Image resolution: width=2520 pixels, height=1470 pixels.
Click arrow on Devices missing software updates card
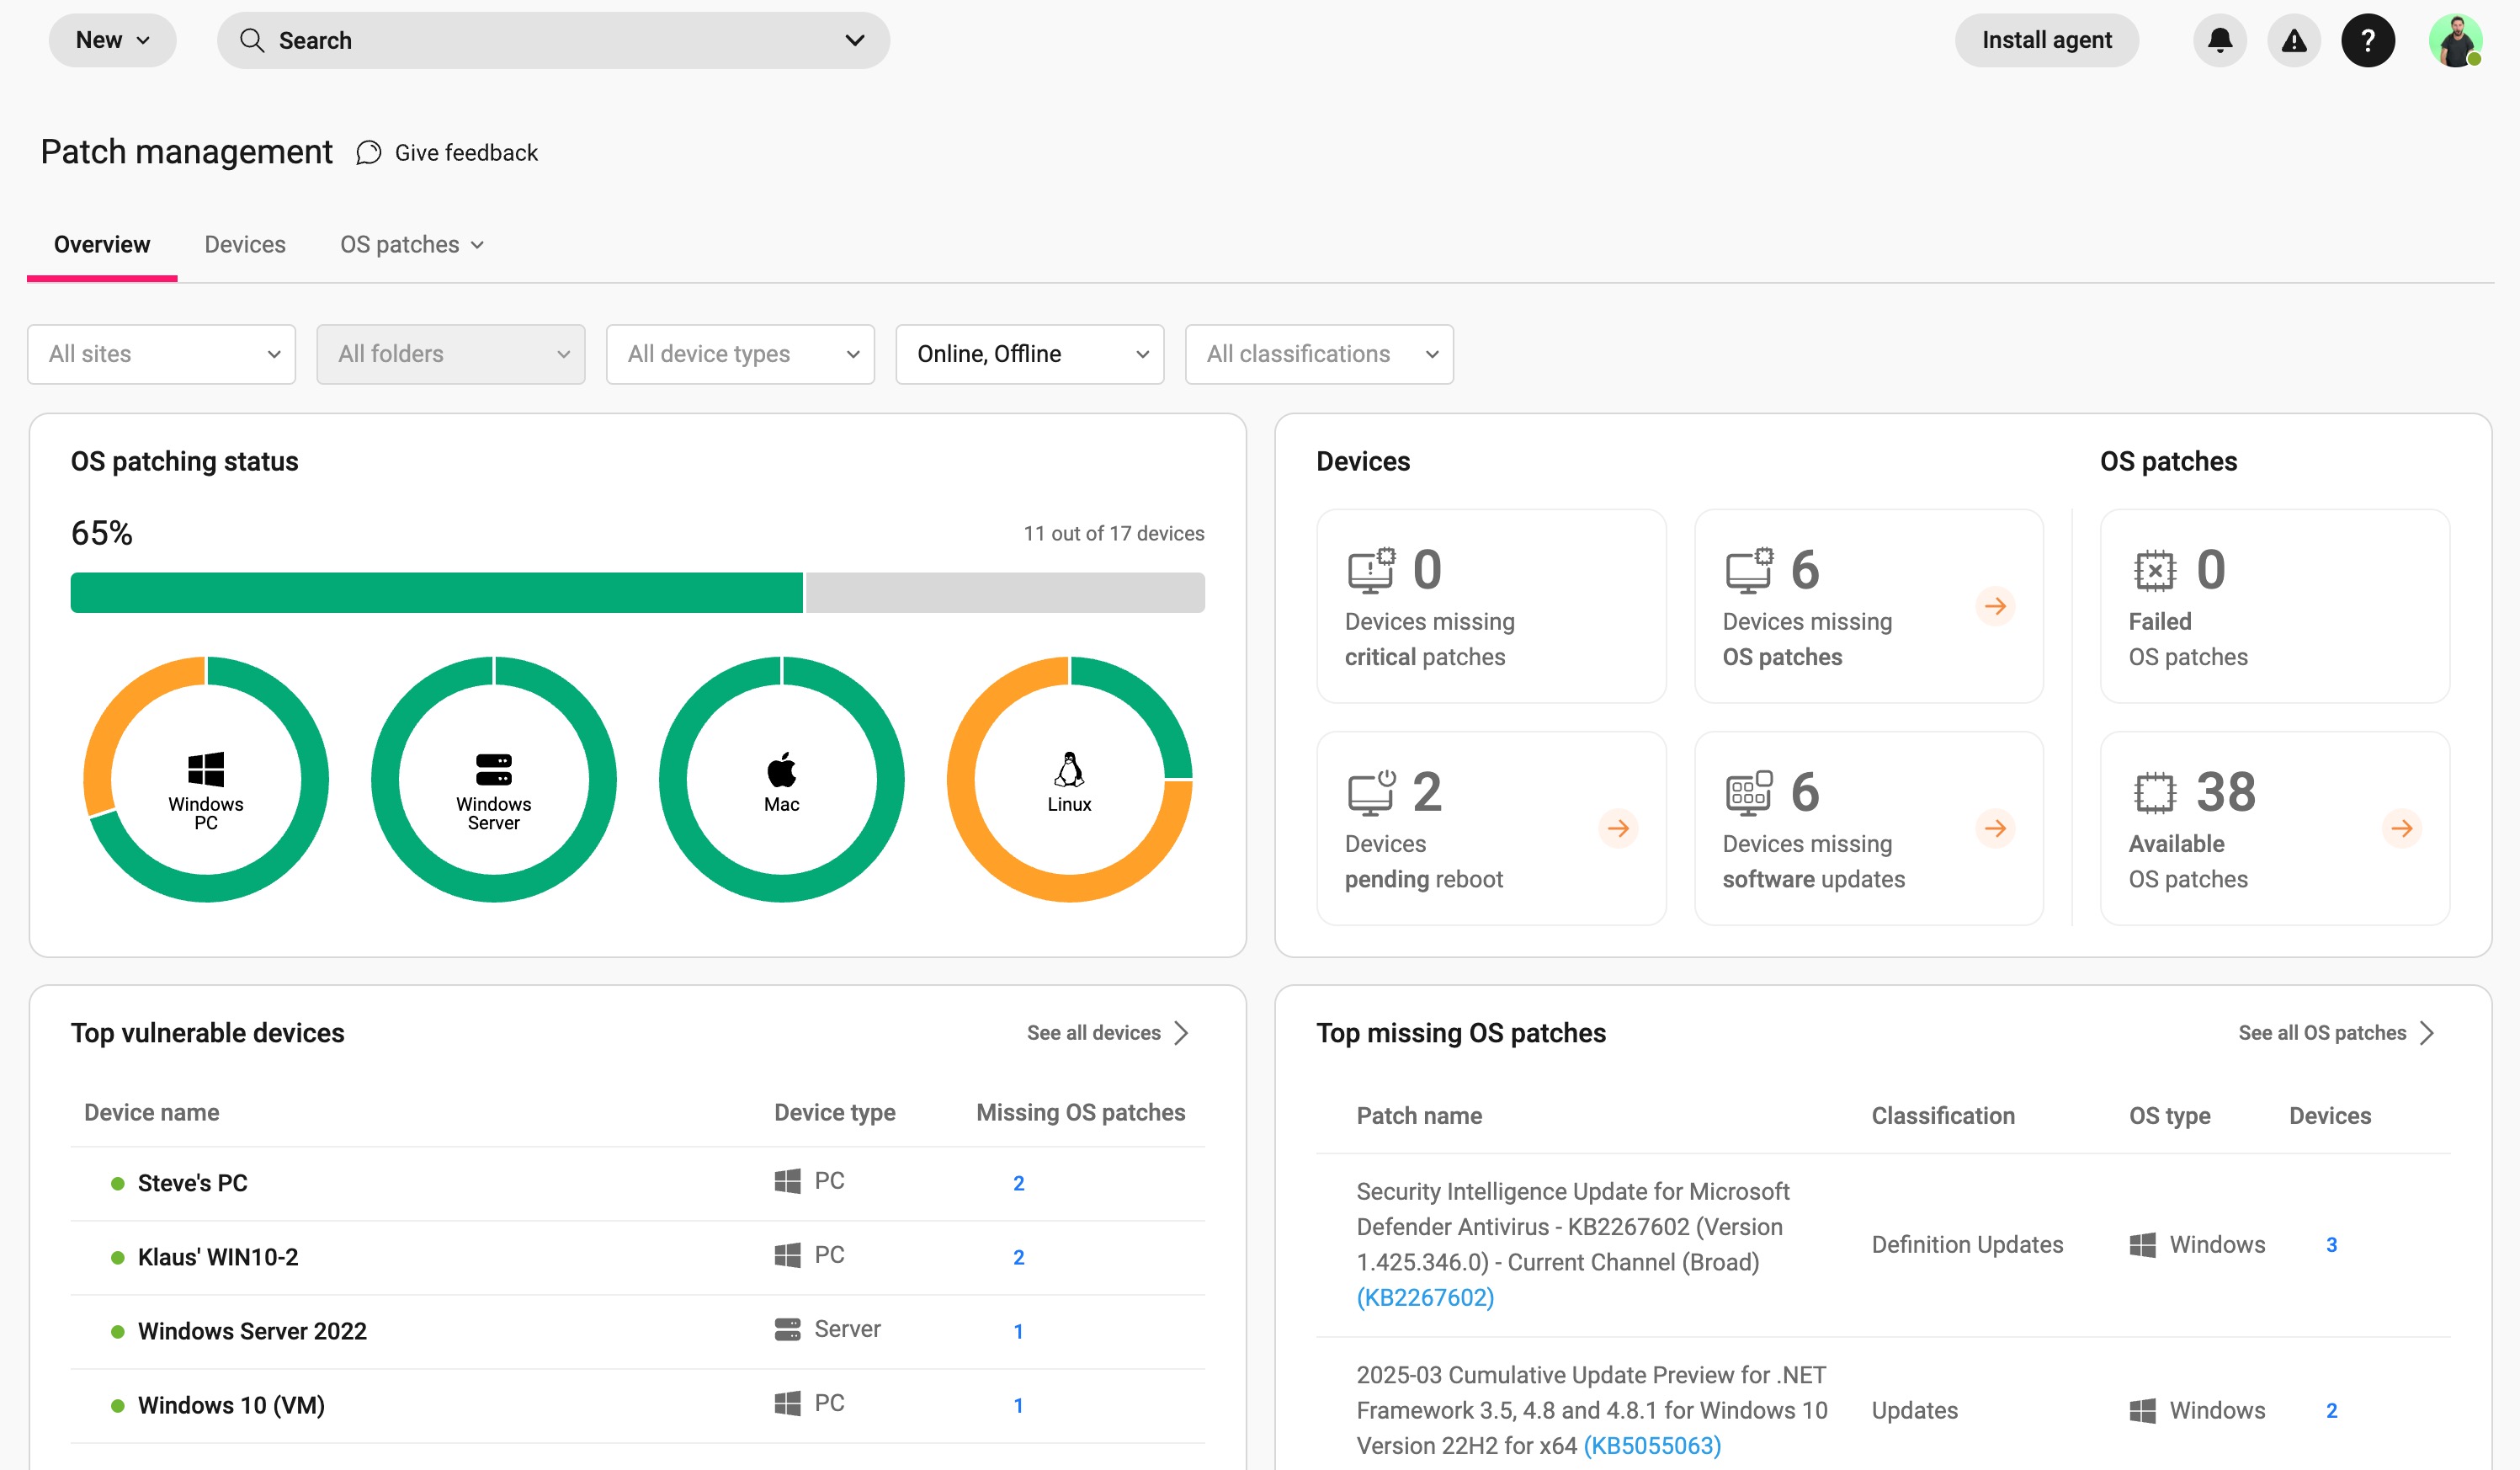[x=1994, y=828]
